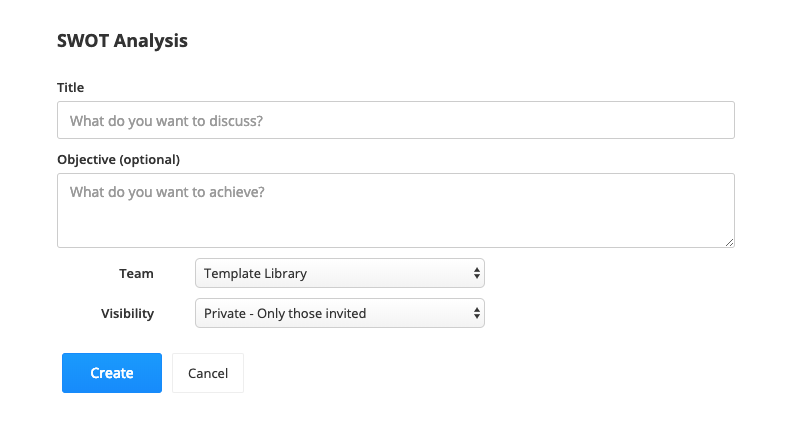Focus the Objective text area
The image size is (793, 431).
tap(395, 210)
